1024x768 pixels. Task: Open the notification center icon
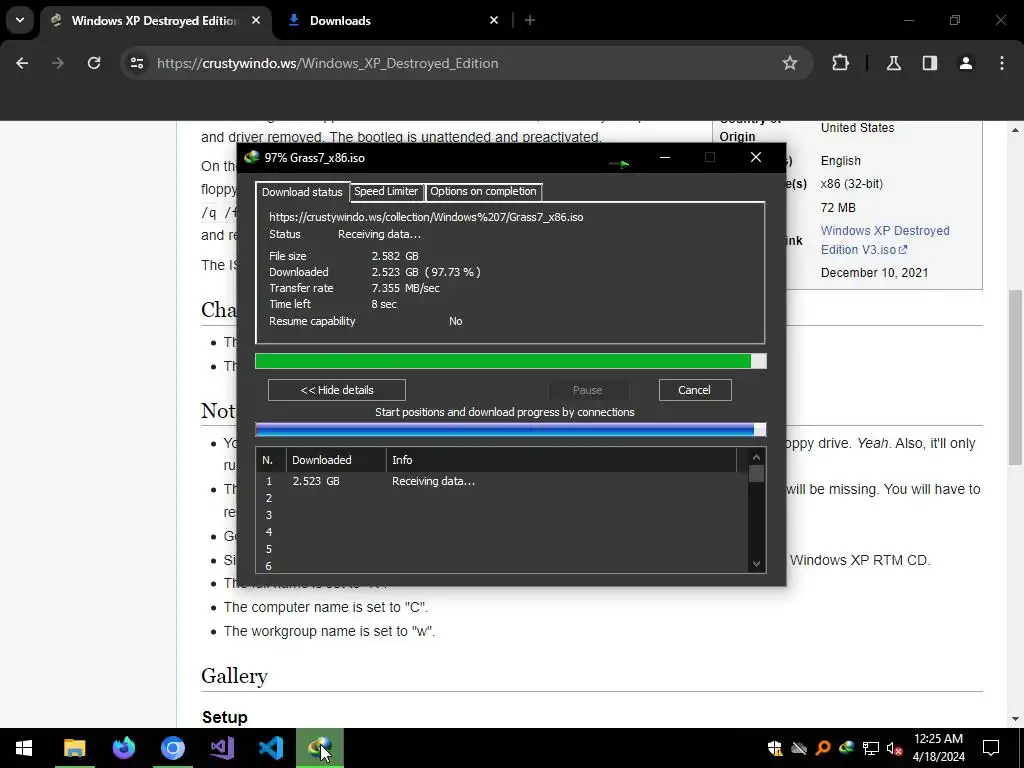tap(991, 748)
